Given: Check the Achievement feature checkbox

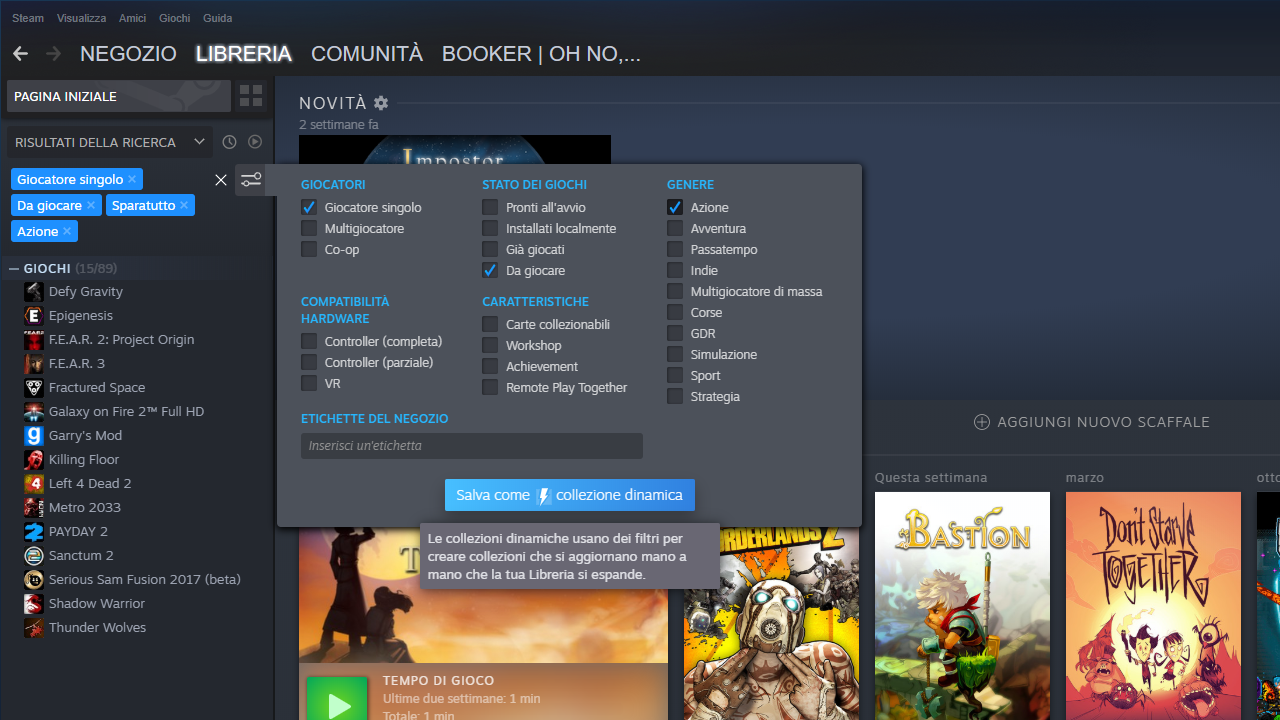Looking at the screenshot, I should point(490,366).
